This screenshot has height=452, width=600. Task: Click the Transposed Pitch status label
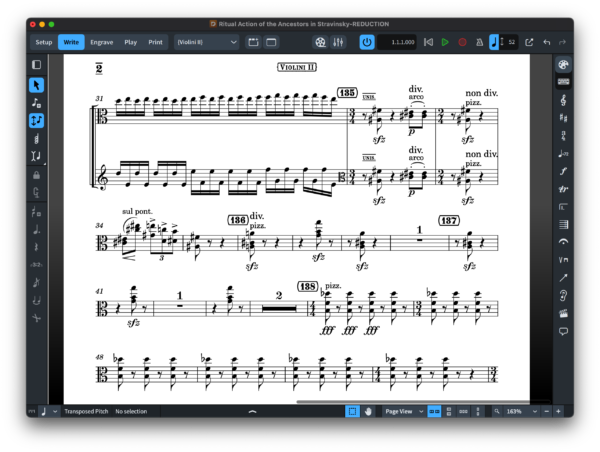click(86, 411)
